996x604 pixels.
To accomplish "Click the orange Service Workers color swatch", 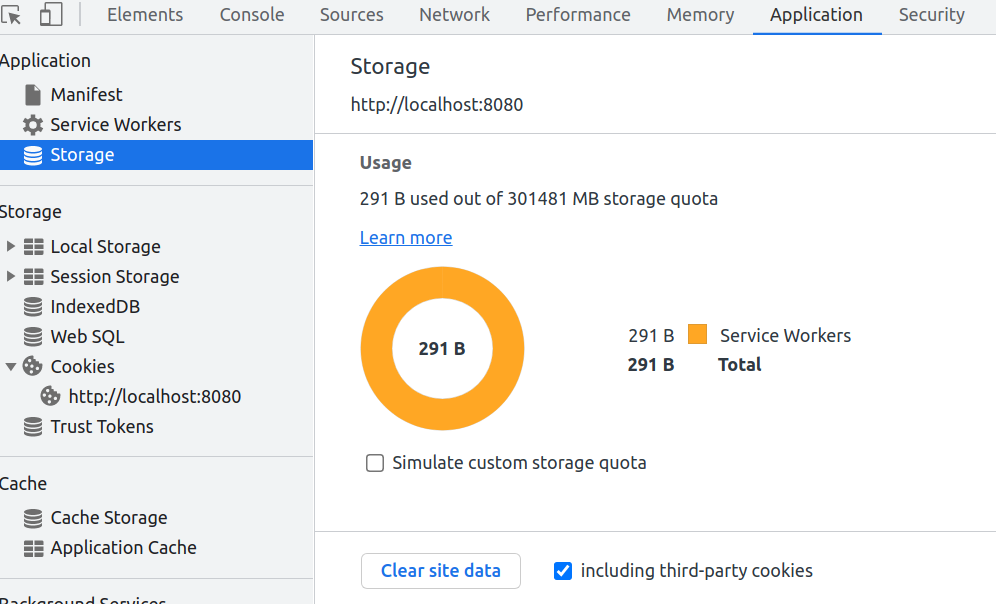I will point(697,335).
